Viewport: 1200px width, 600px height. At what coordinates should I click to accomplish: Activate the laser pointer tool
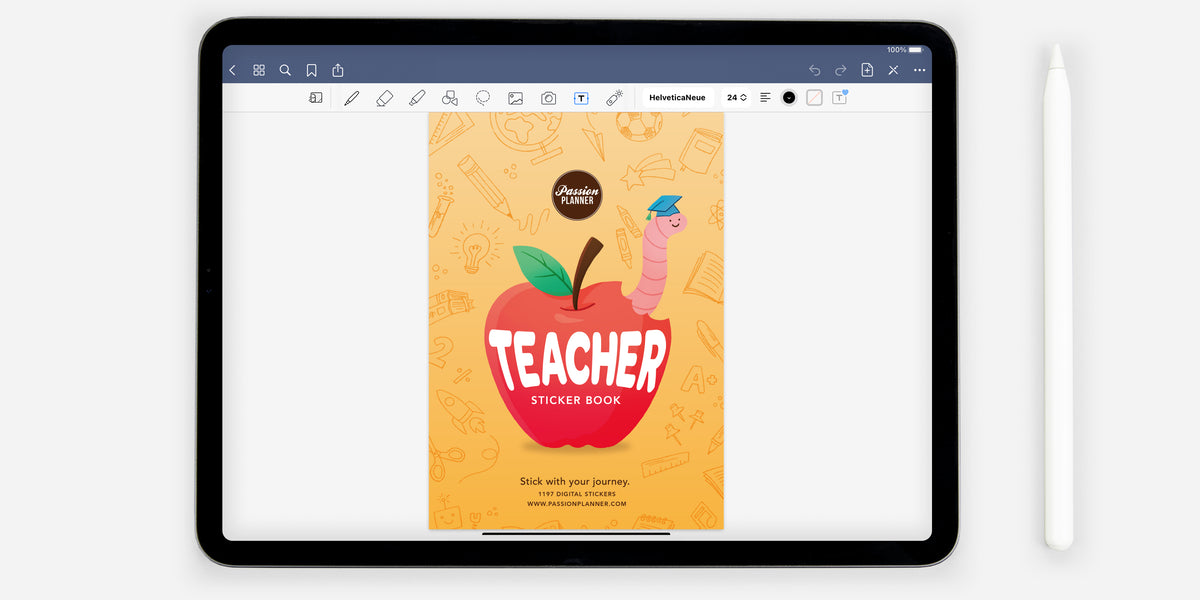[613, 97]
